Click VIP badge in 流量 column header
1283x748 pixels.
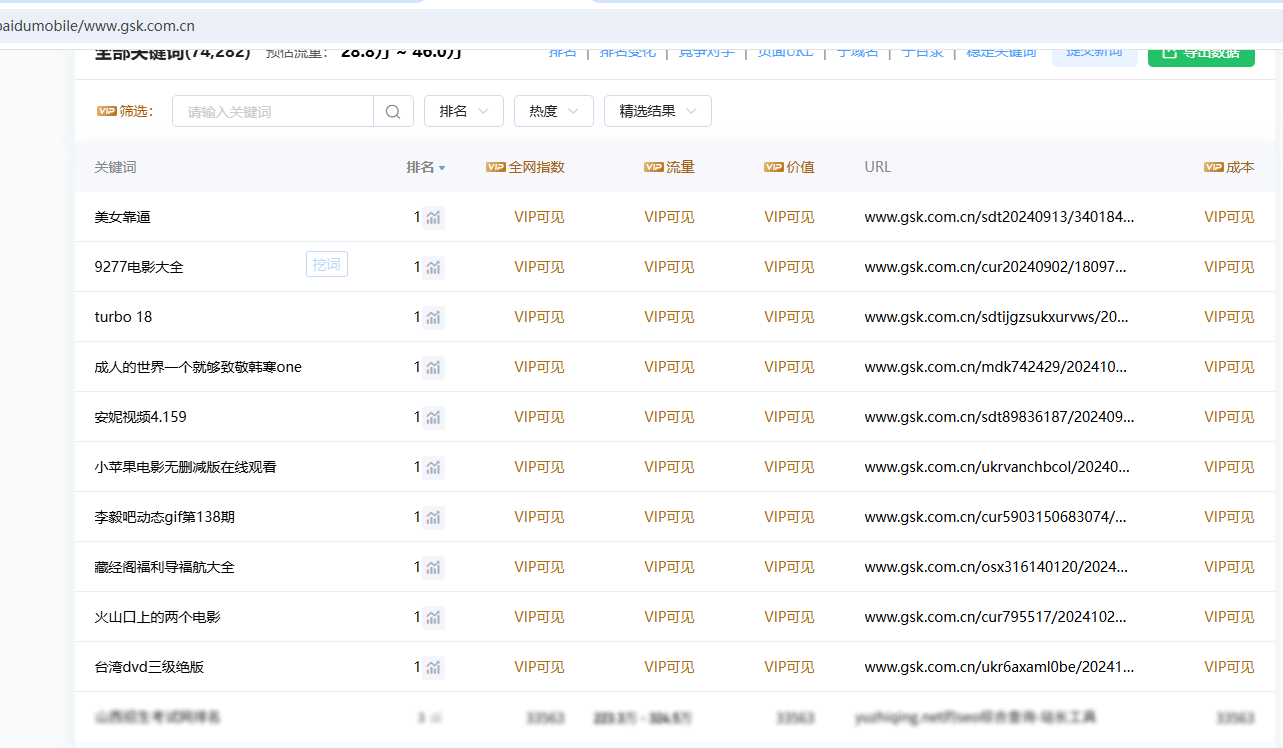pos(654,167)
